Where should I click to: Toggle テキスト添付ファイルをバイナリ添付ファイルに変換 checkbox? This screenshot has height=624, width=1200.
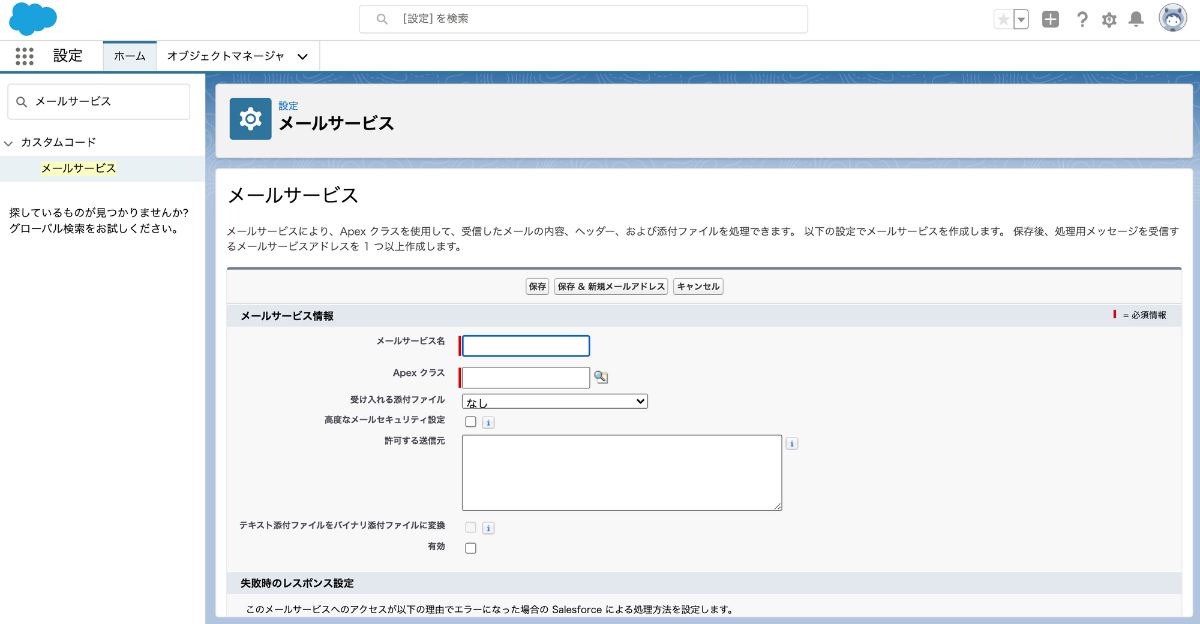click(x=470, y=527)
